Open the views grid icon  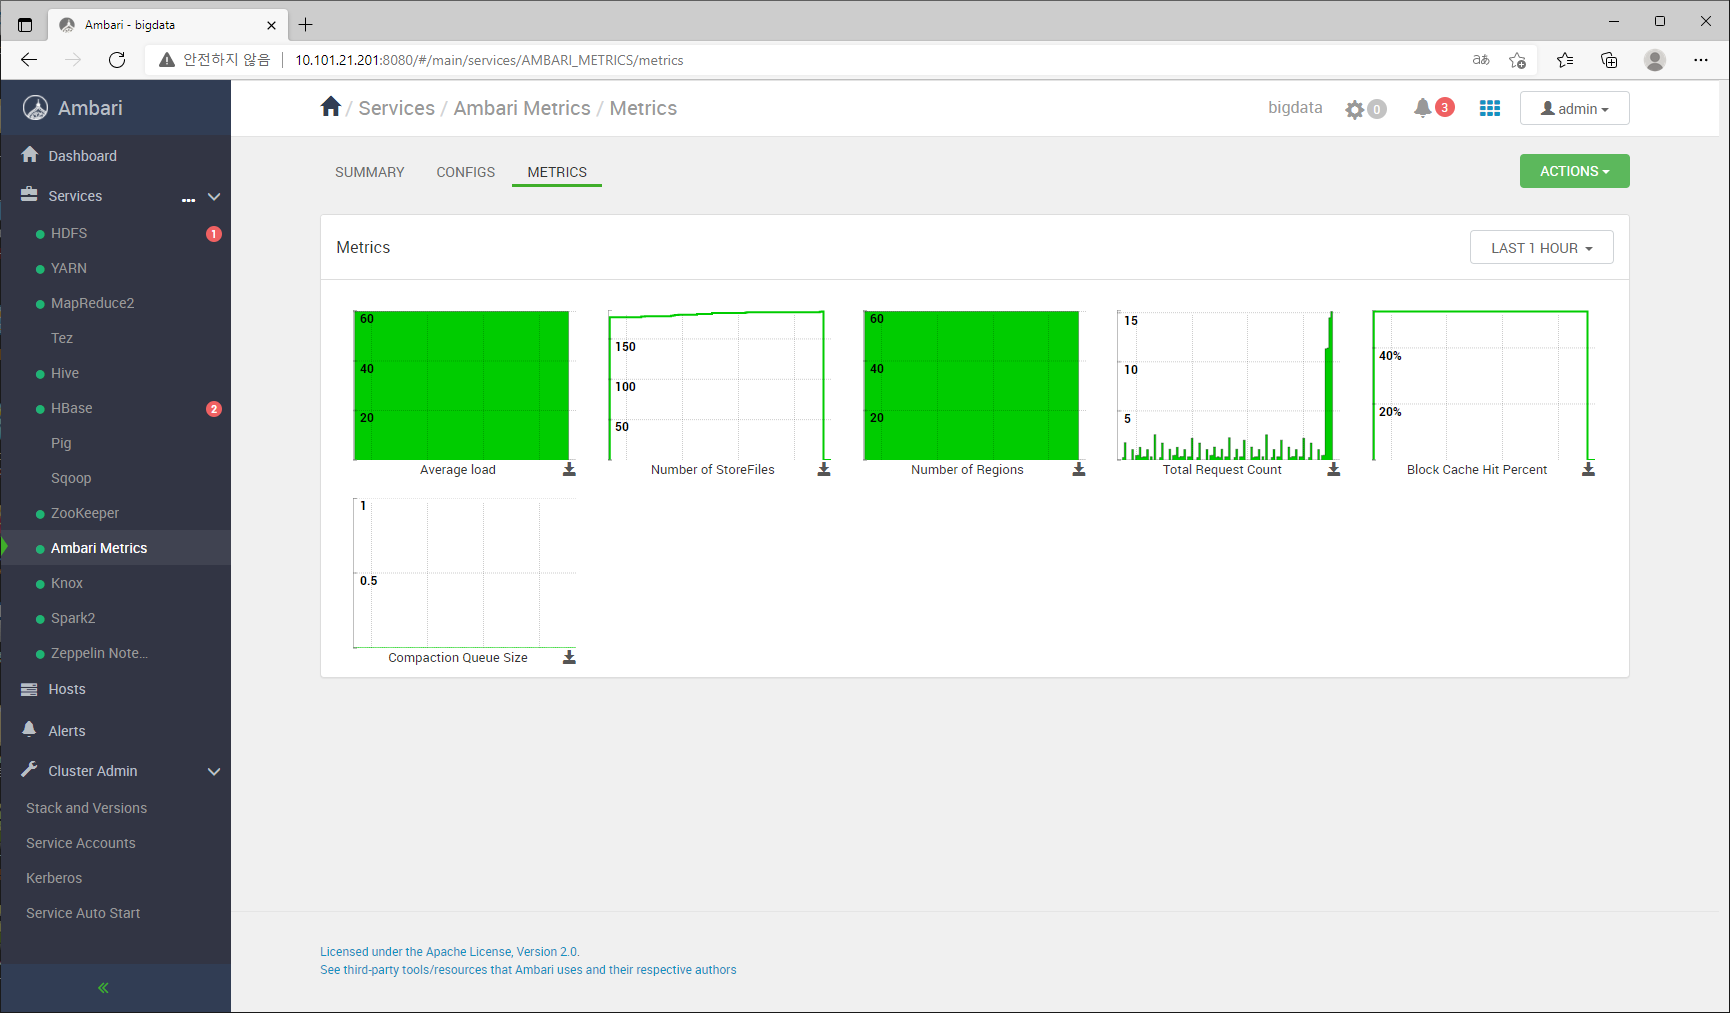(x=1490, y=108)
